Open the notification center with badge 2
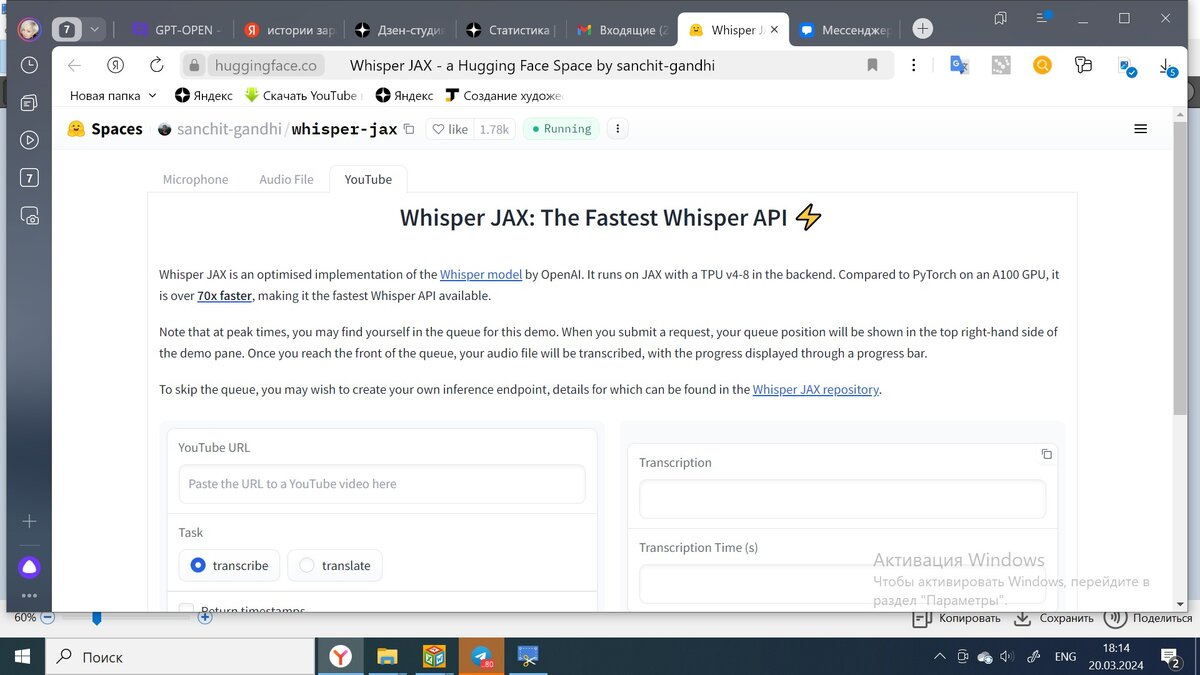The width and height of the screenshot is (1200, 675). [1169, 657]
